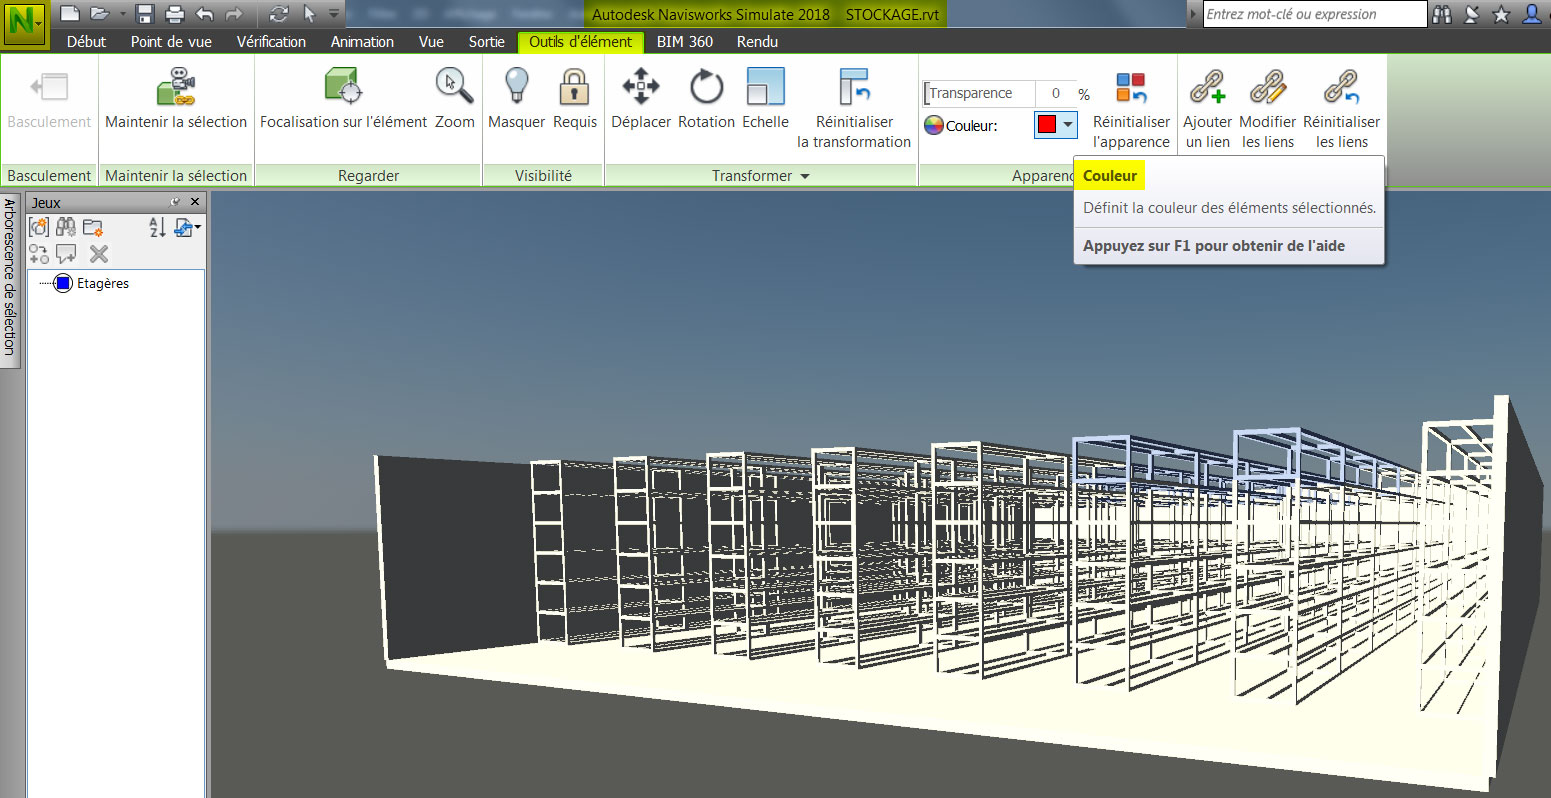
Task: Choose the Select cursor tool
Action: (309, 14)
